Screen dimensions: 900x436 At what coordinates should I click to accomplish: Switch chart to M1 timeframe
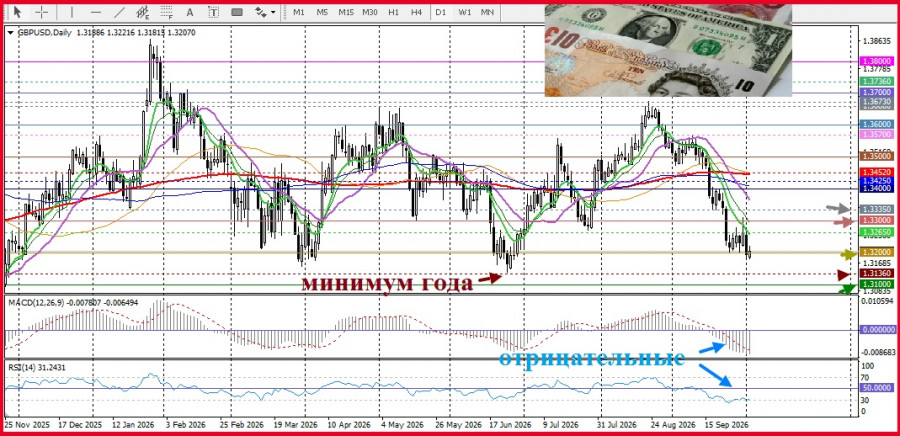298,12
